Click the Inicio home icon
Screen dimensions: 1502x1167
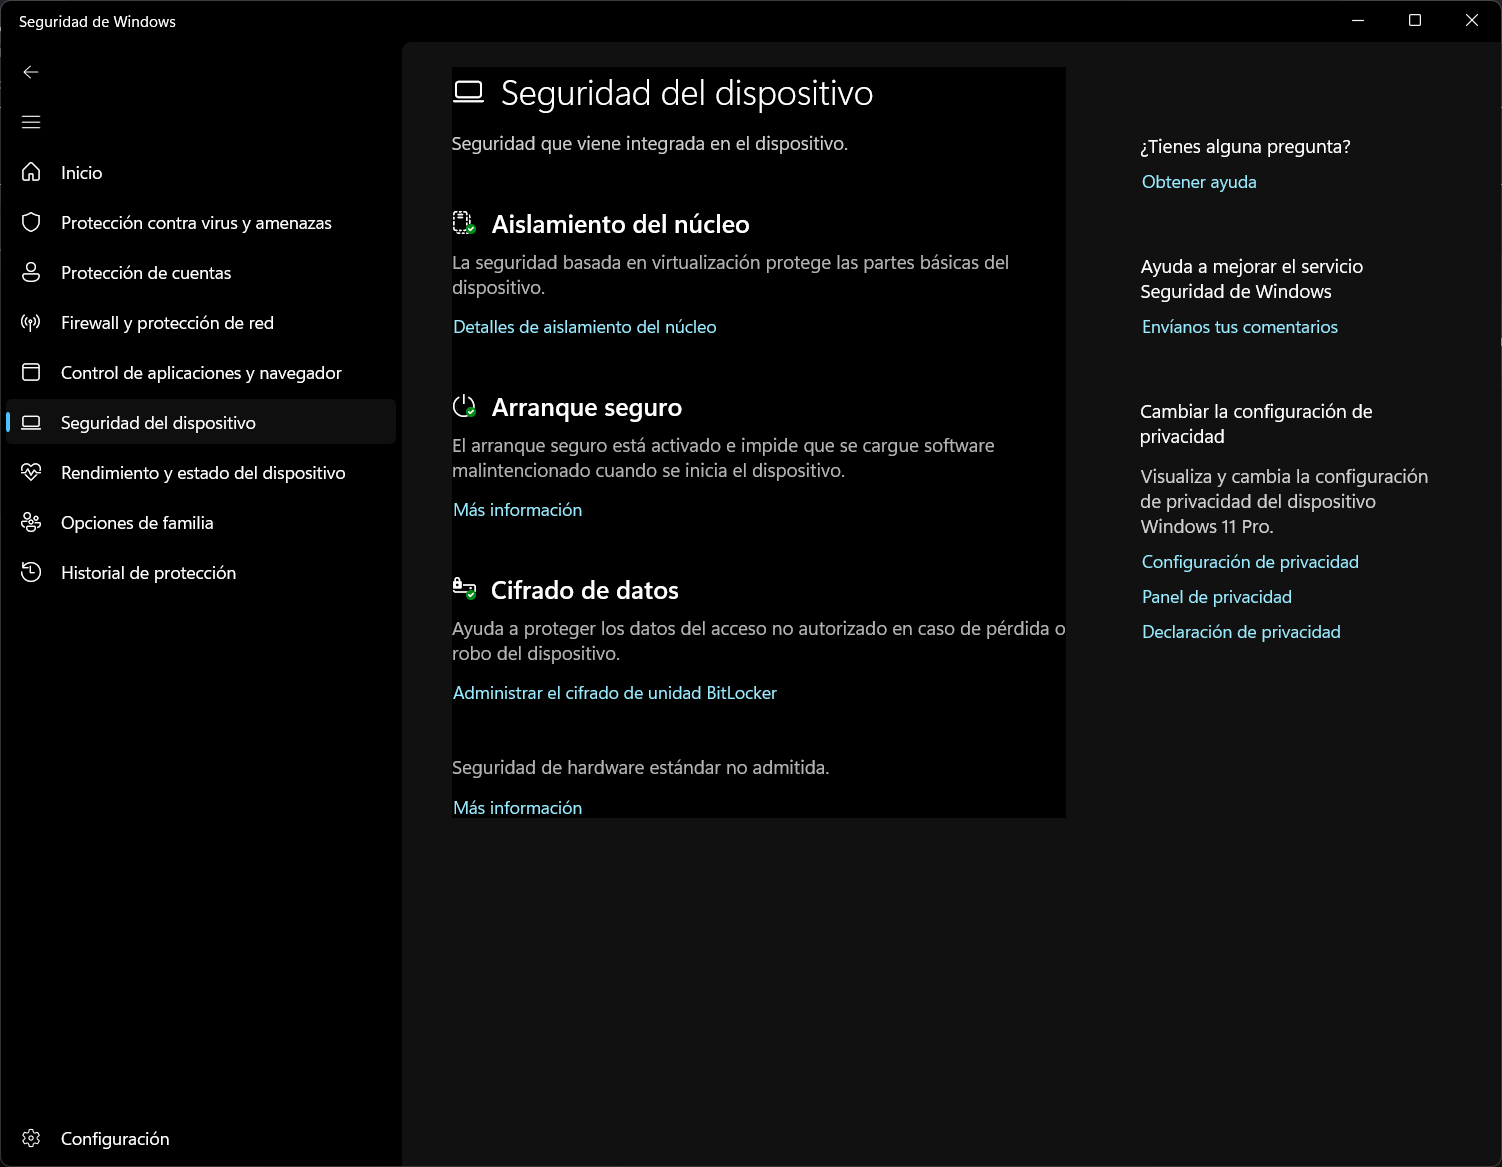(31, 173)
